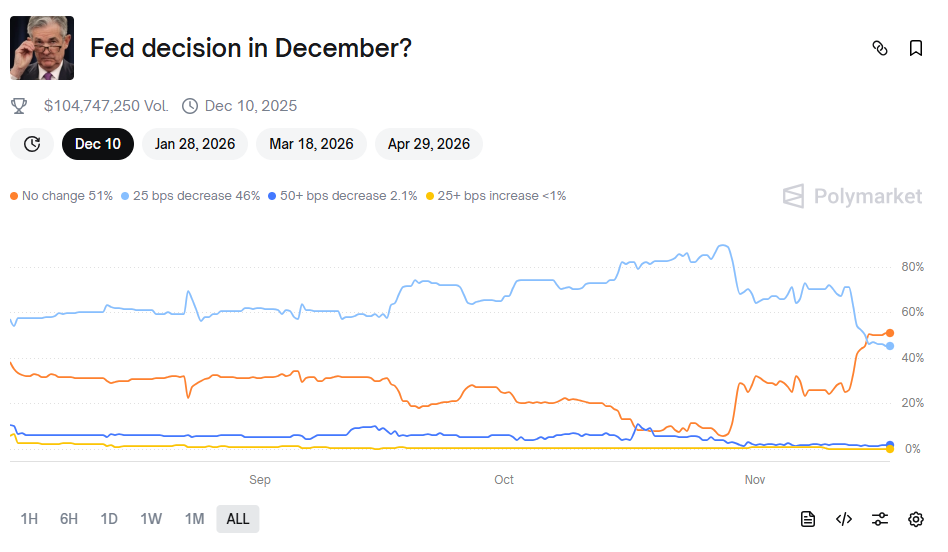Open chart filter sliders icon

(880, 519)
